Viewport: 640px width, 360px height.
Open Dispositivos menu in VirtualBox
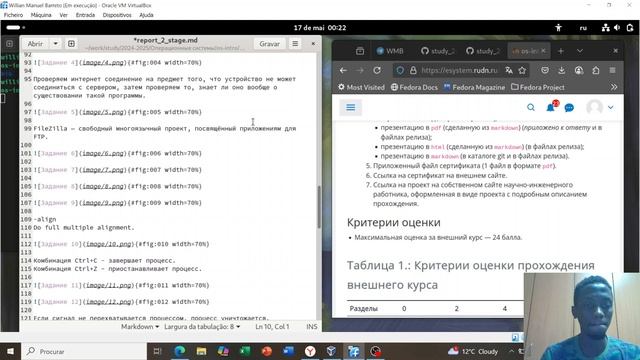click(117, 15)
